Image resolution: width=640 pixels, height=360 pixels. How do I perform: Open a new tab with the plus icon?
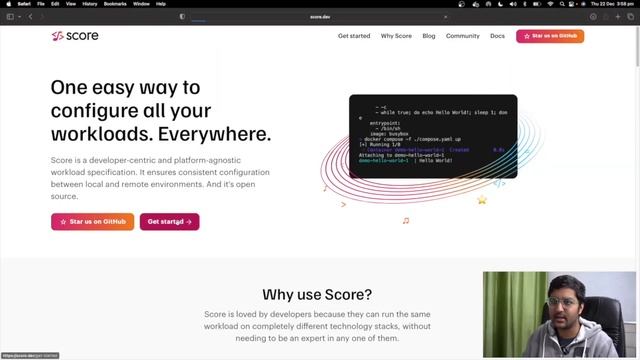click(618, 17)
